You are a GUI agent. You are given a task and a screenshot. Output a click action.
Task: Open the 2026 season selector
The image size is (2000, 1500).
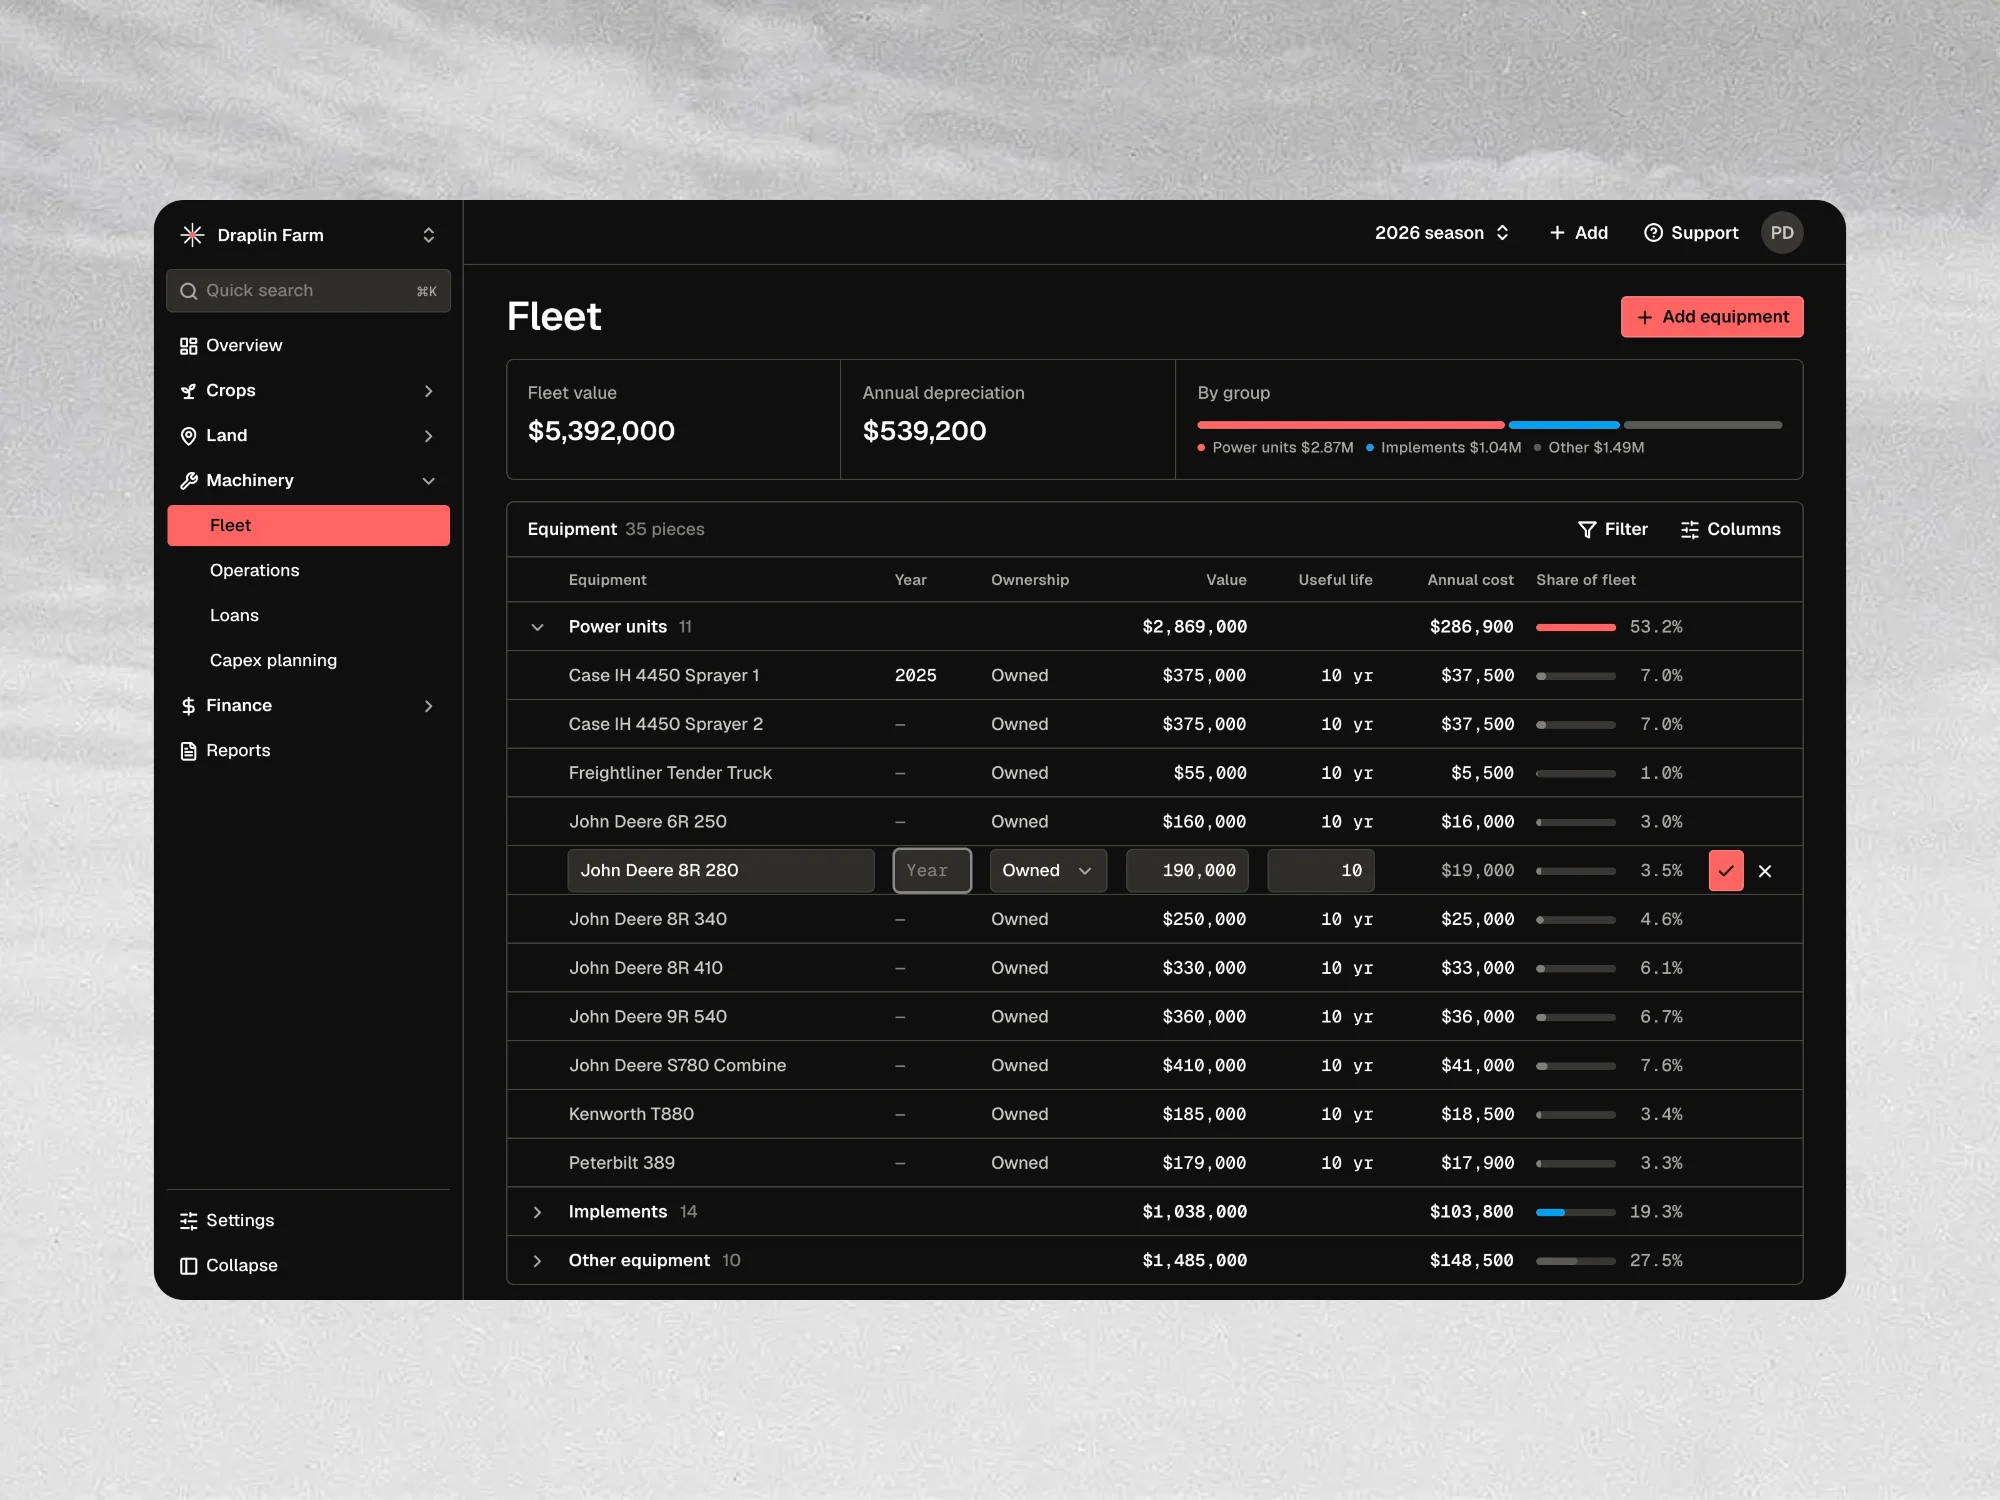pos(1441,233)
